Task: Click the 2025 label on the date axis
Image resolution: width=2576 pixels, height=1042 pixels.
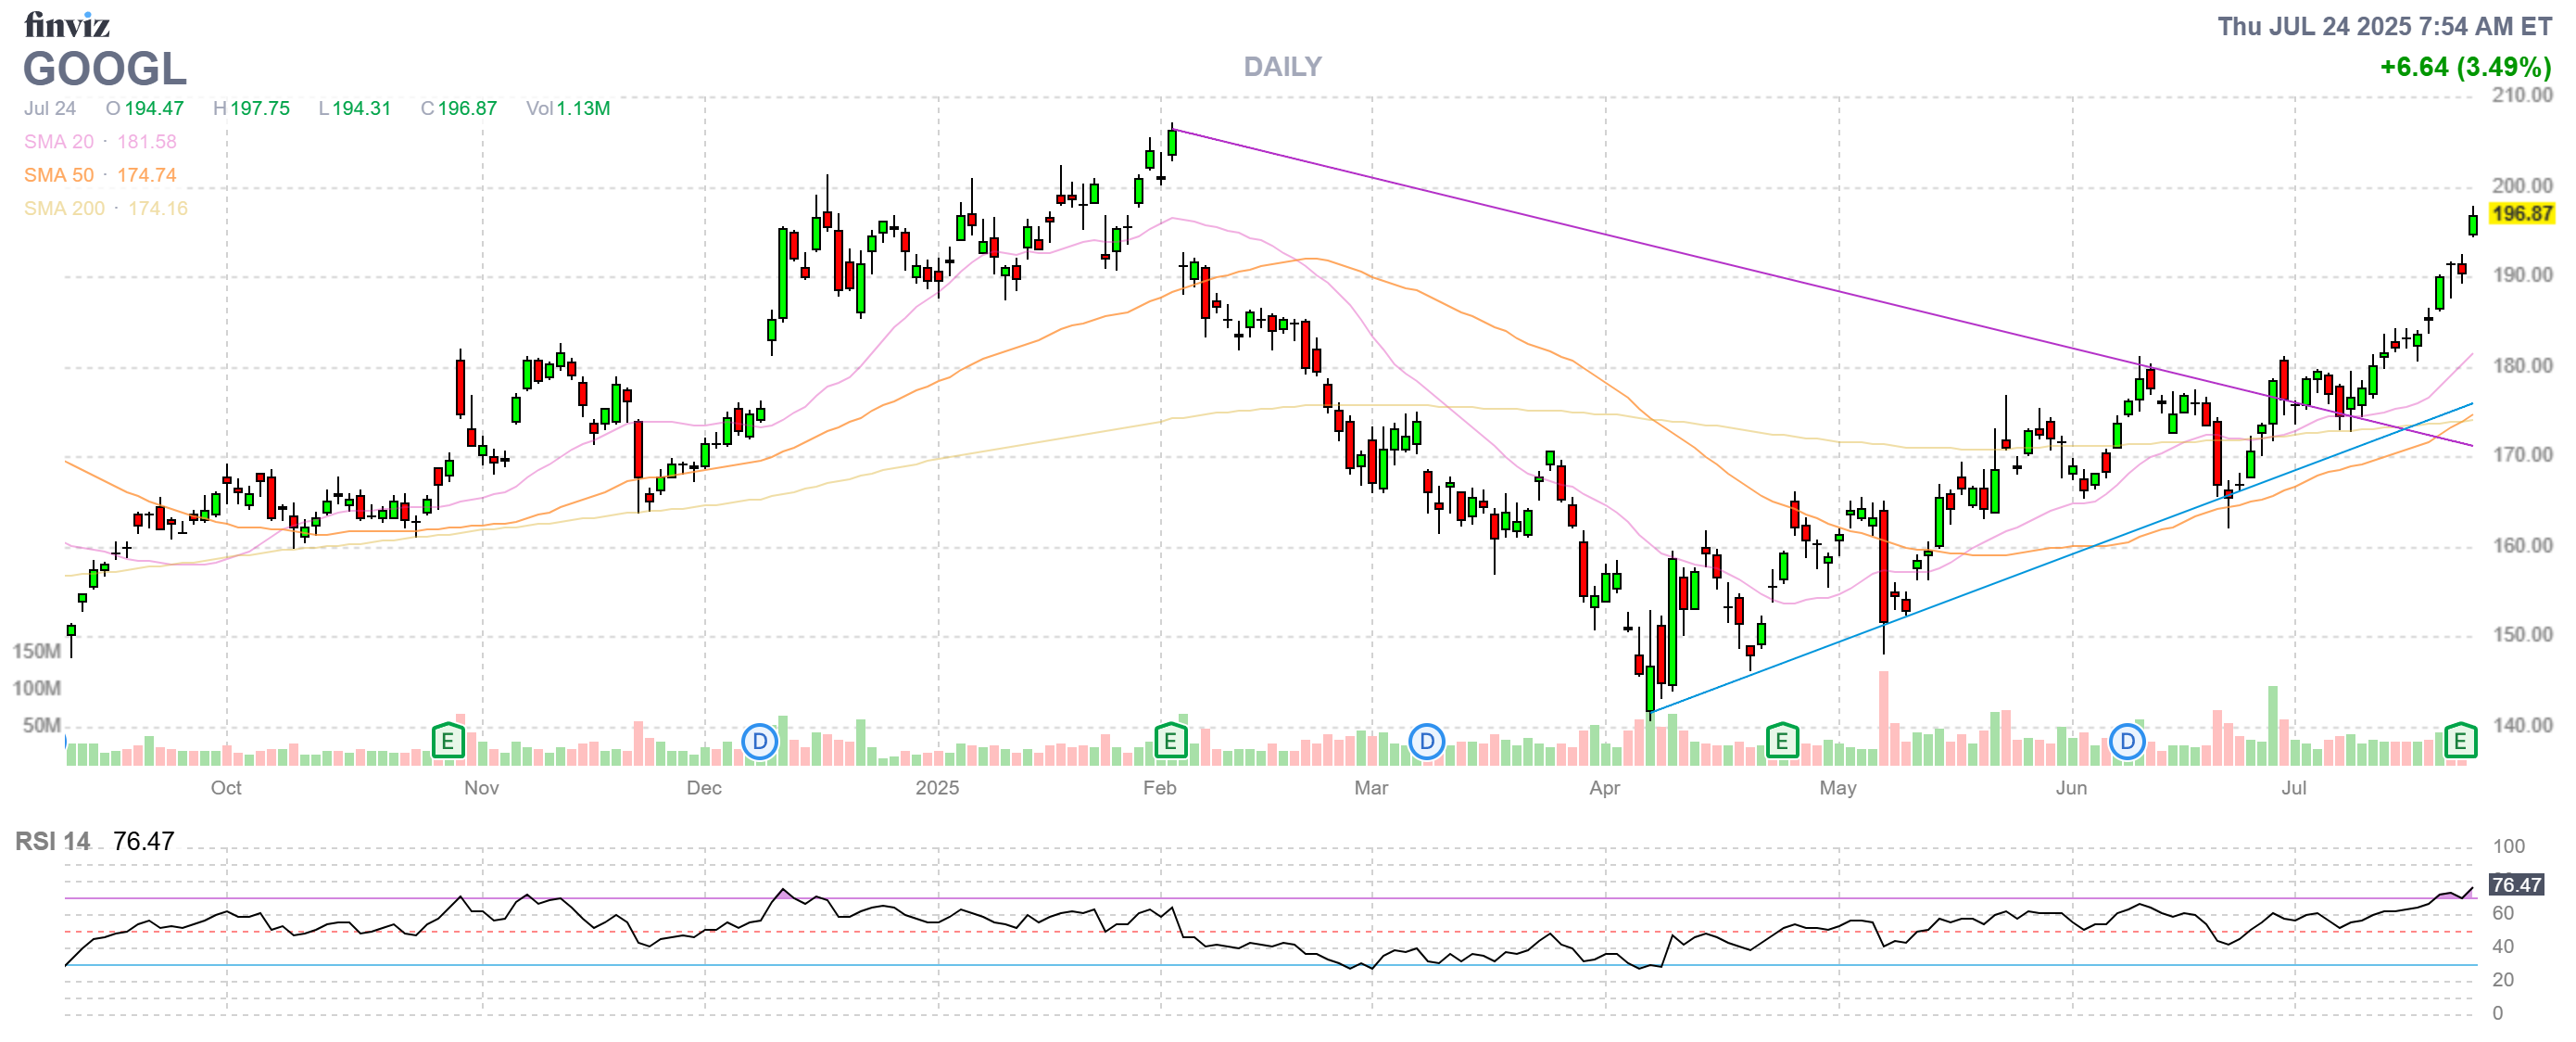Action: (x=936, y=787)
